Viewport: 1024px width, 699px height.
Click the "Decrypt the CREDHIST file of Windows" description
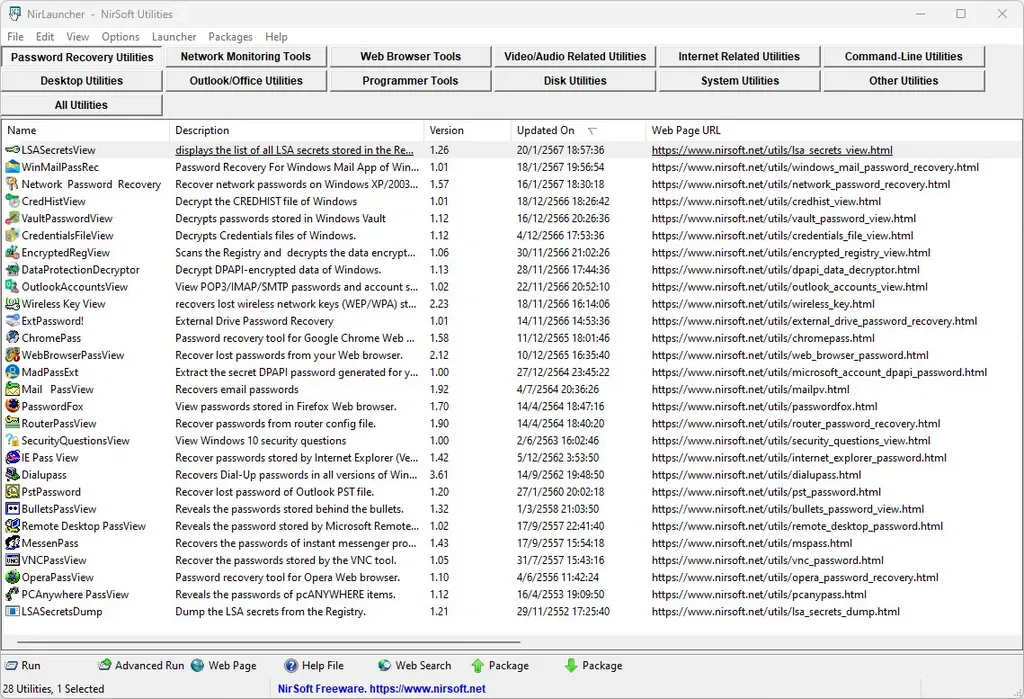[266, 201]
